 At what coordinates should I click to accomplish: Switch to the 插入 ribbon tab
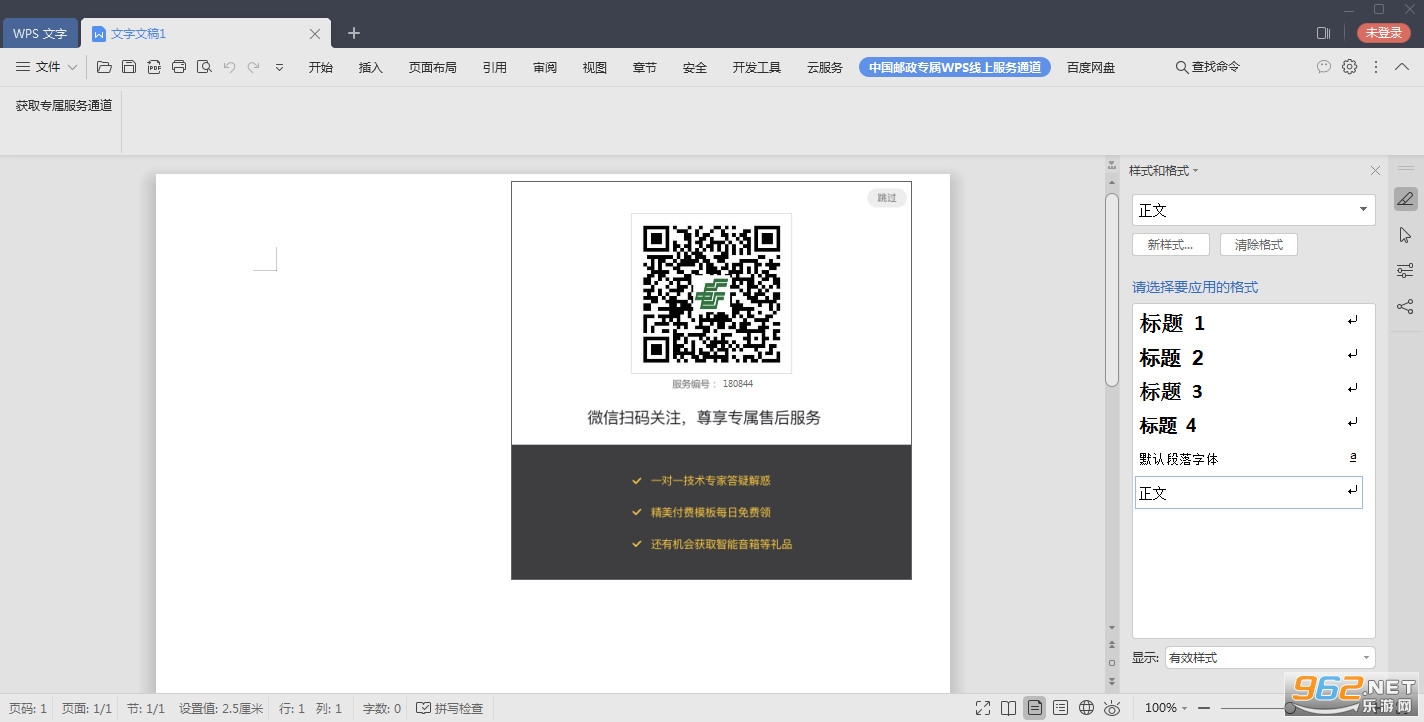(x=371, y=67)
